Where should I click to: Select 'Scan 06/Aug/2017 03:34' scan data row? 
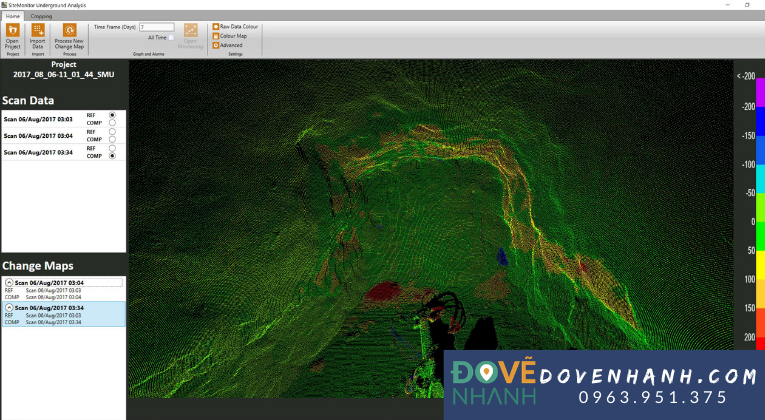(x=63, y=152)
